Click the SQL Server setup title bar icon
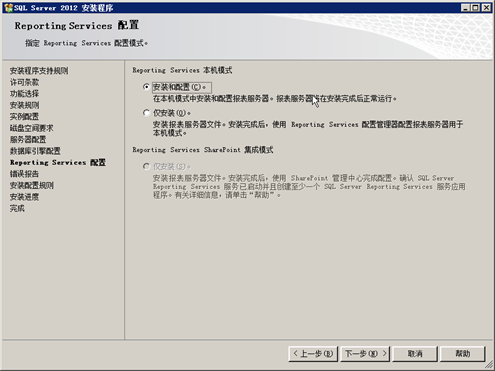This screenshot has width=495, height=371. click(8, 8)
